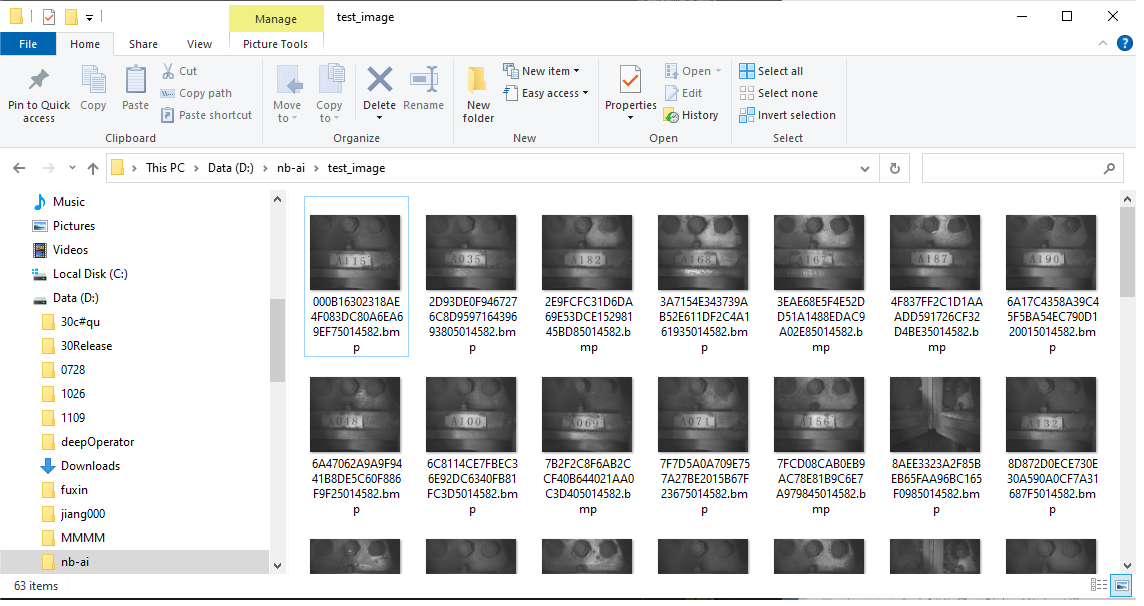Viewport: 1144px width, 606px height.
Task: Select Videos in navigation pane
Action: (x=70, y=250)
